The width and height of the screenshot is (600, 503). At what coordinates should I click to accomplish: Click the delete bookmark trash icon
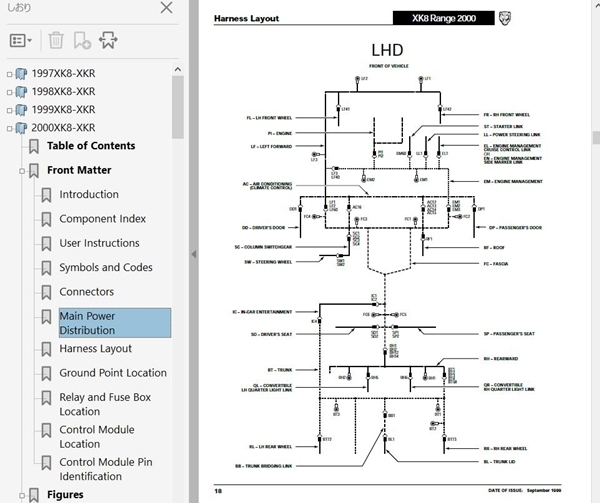[56, 40]
